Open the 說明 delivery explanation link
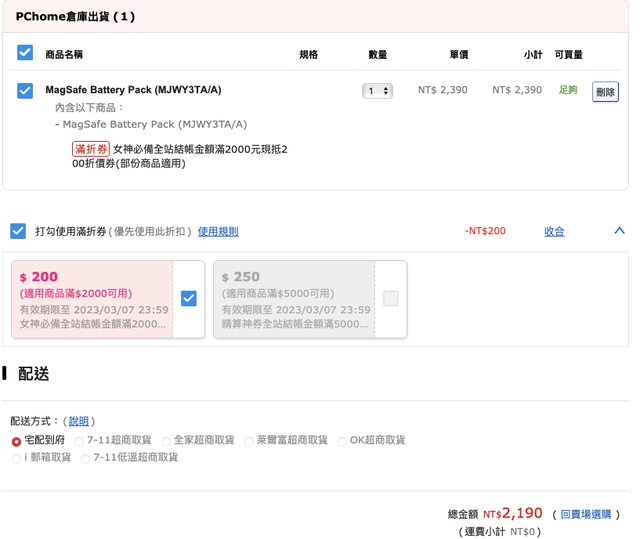 pyautogui.click(x=78, y=421)
